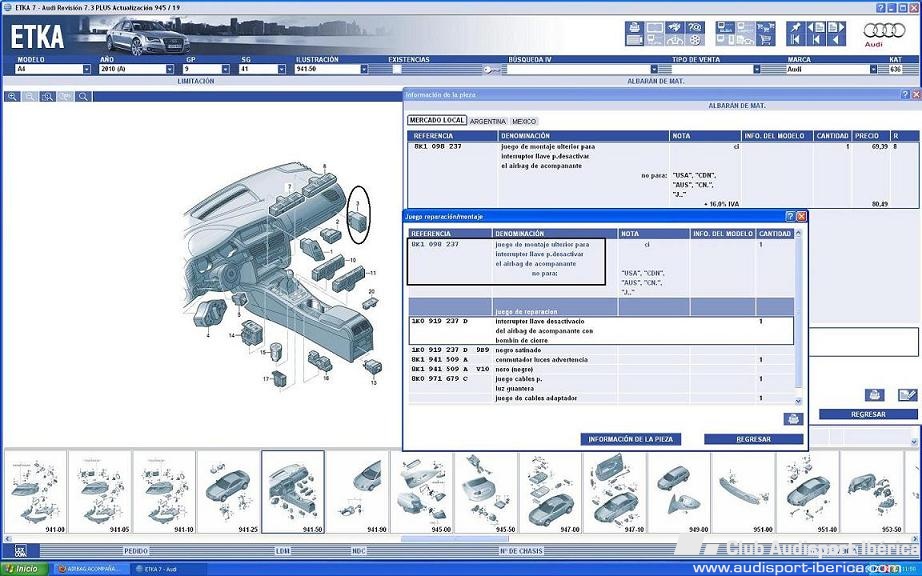Select row 8K1 941 509 A conmutador luces
This screenshot has height=576, width=922.
601,360
